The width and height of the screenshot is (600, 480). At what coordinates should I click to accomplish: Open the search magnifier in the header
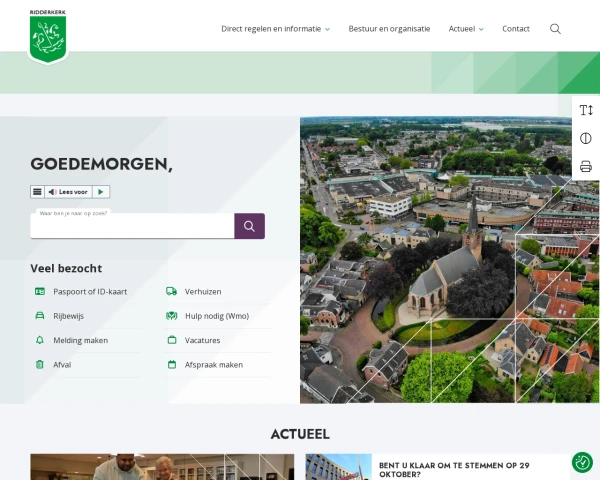click(555, 29)
